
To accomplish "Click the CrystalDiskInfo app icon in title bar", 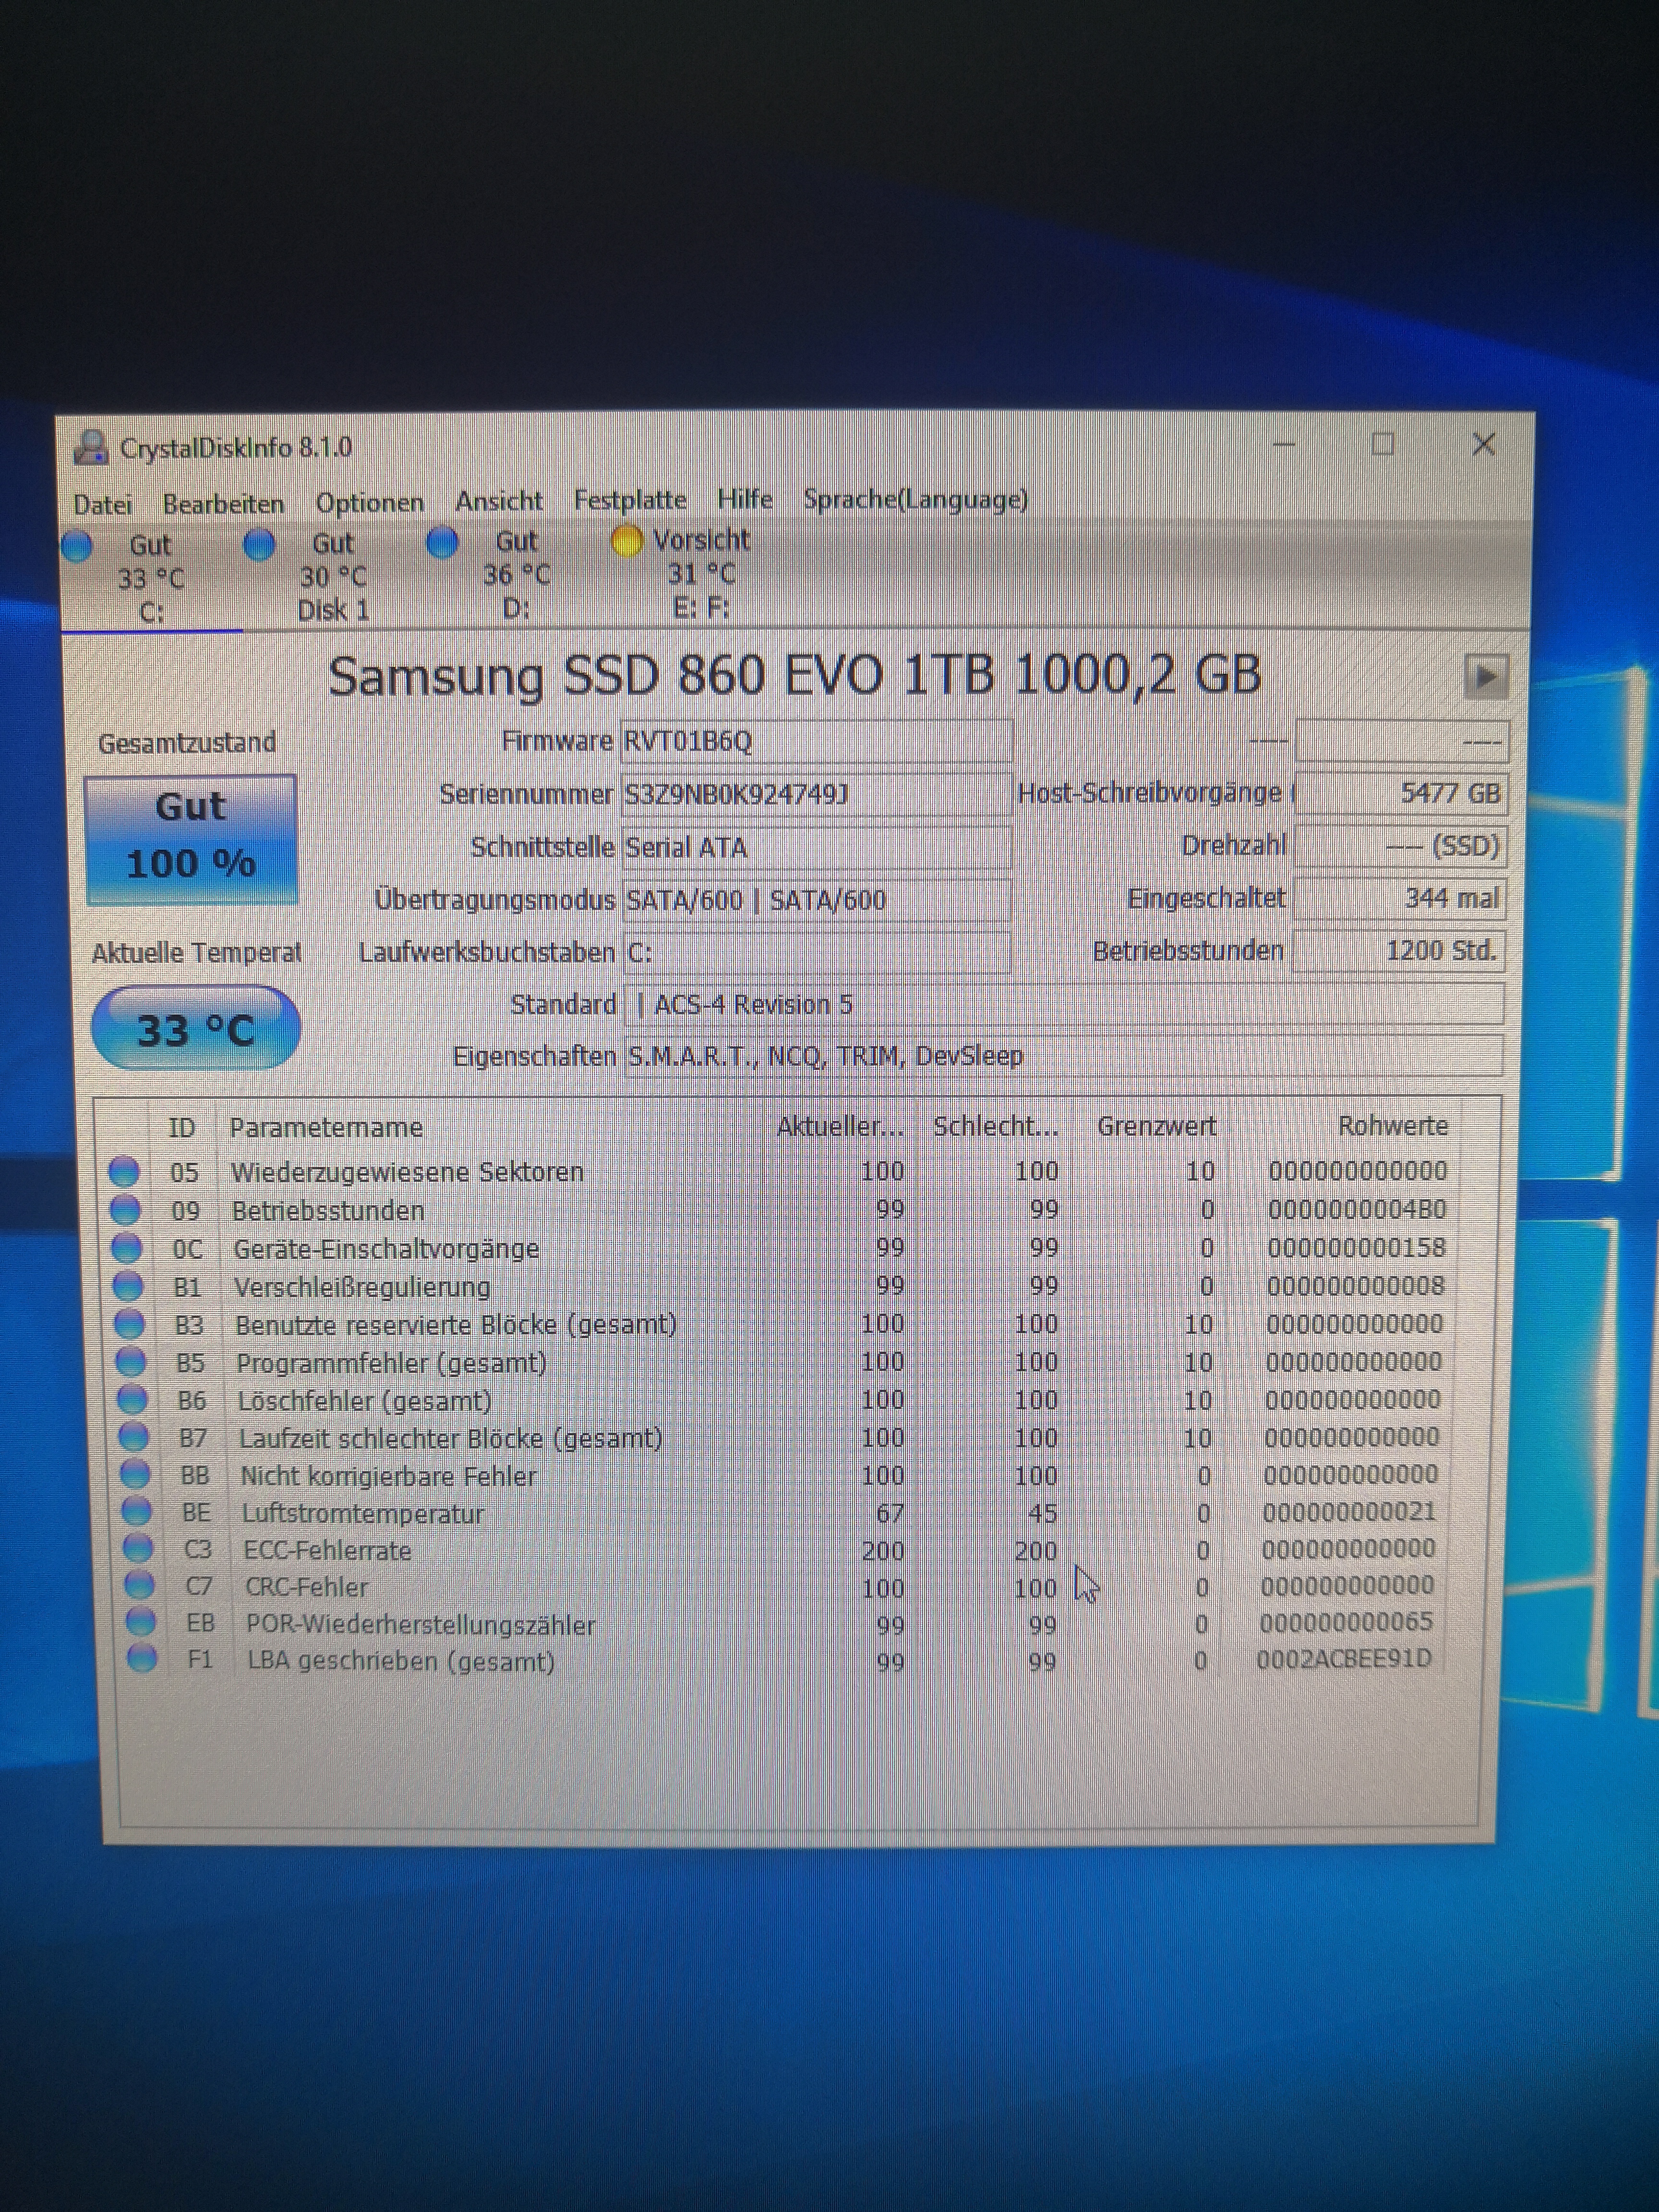I will pyautogui.click(x=91, y=448).
